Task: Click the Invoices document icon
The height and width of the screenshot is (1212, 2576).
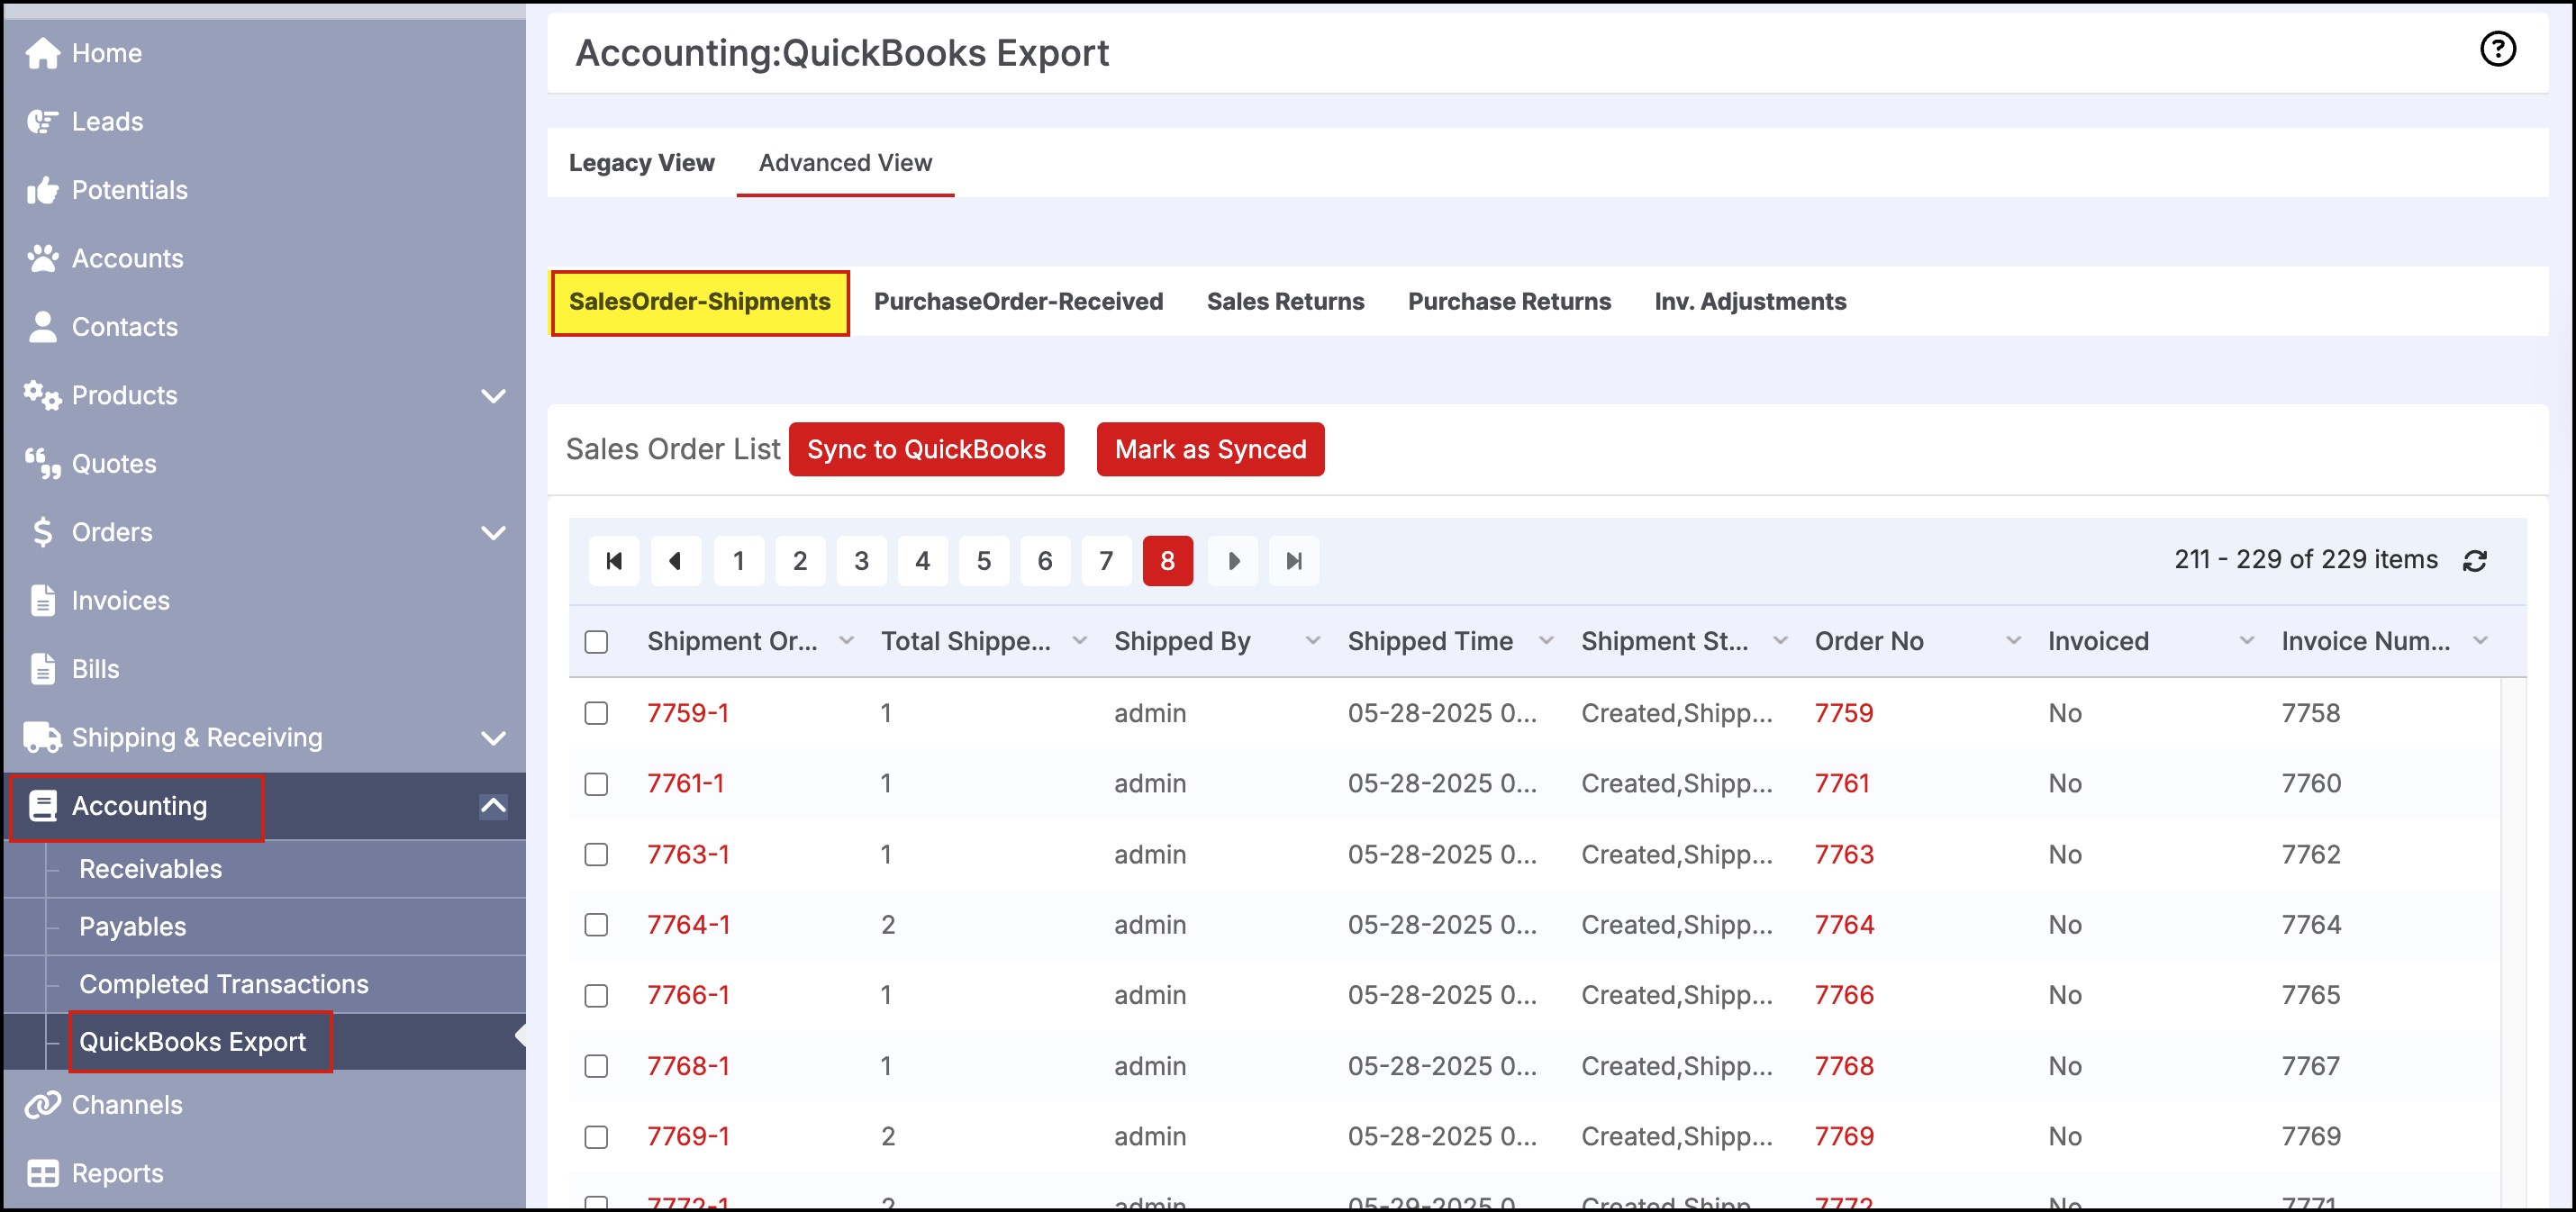Action: coord(42,600)
